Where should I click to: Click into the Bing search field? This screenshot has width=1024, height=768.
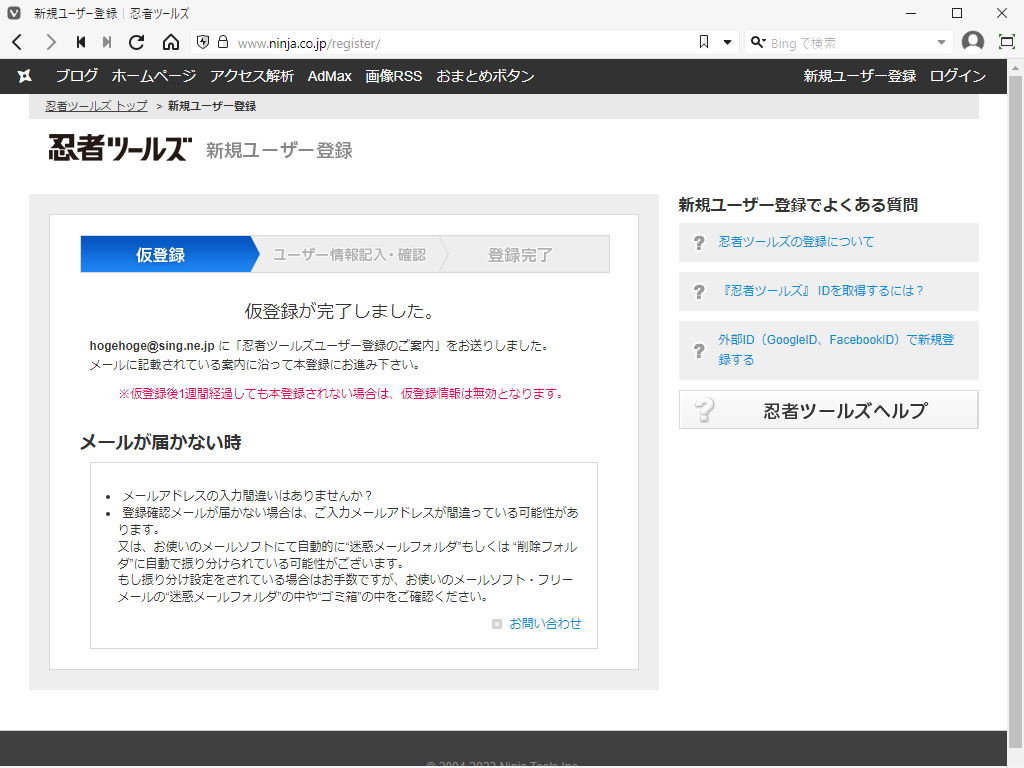(850, 43)
